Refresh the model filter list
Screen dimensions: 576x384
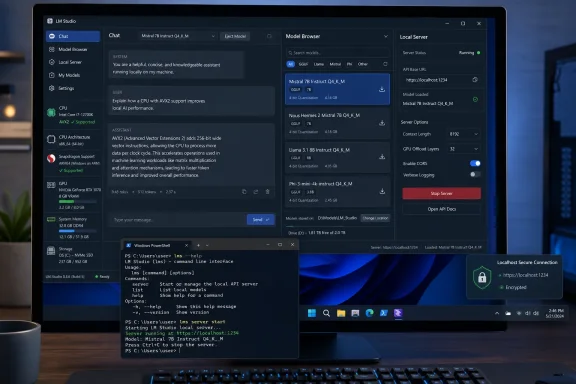385,64
